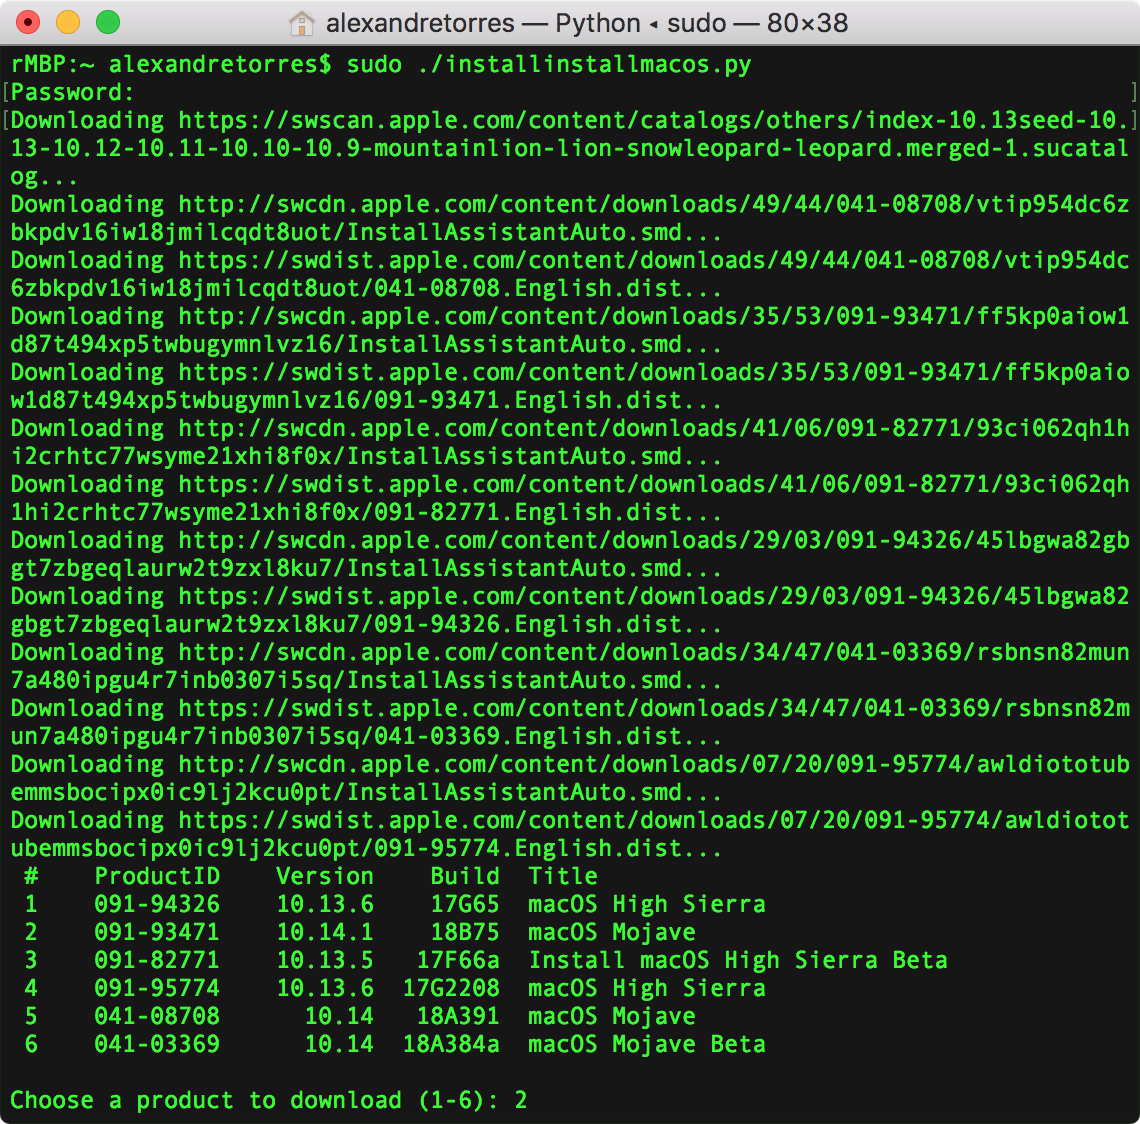Click build number '18A391'
Image resolution: width=1140 pixels, height=1124 pixels.
pos(458,1016)
